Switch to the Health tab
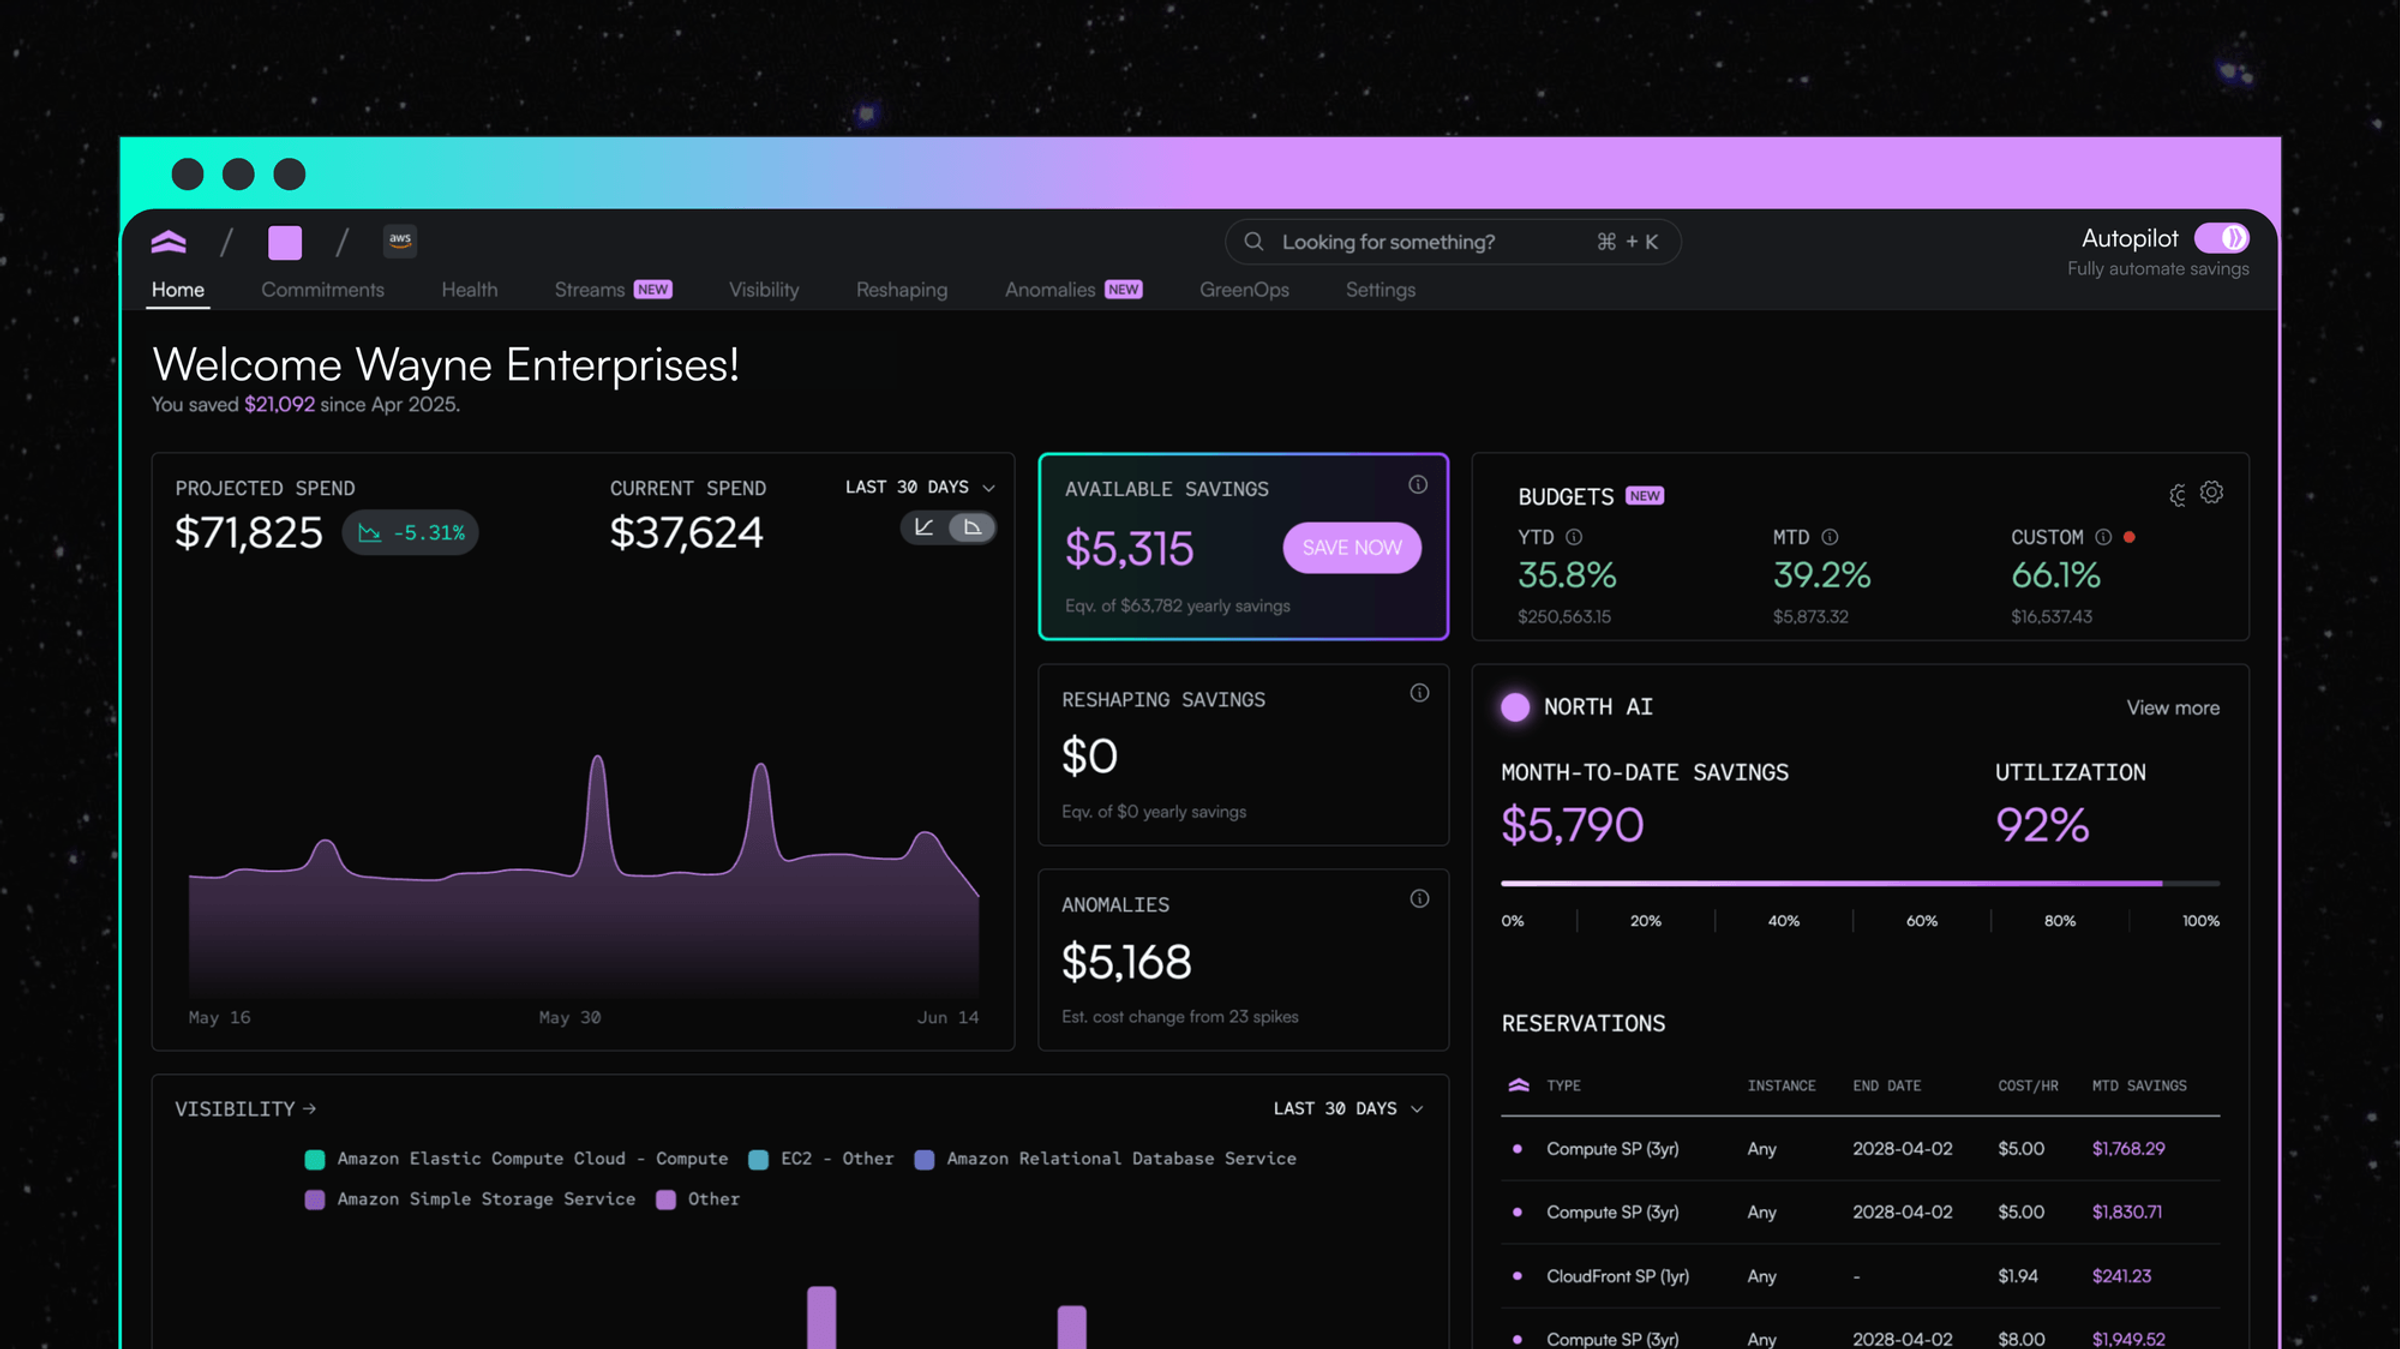Viewport: 2400px width, 1349px height. [470, 290]
